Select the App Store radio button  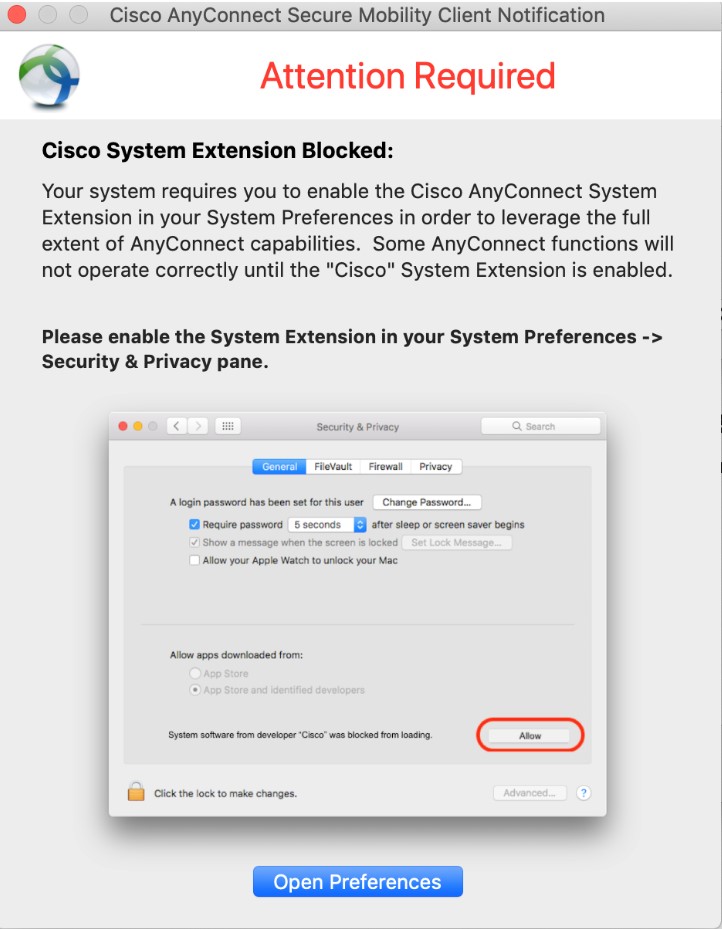tap(196, 674)
